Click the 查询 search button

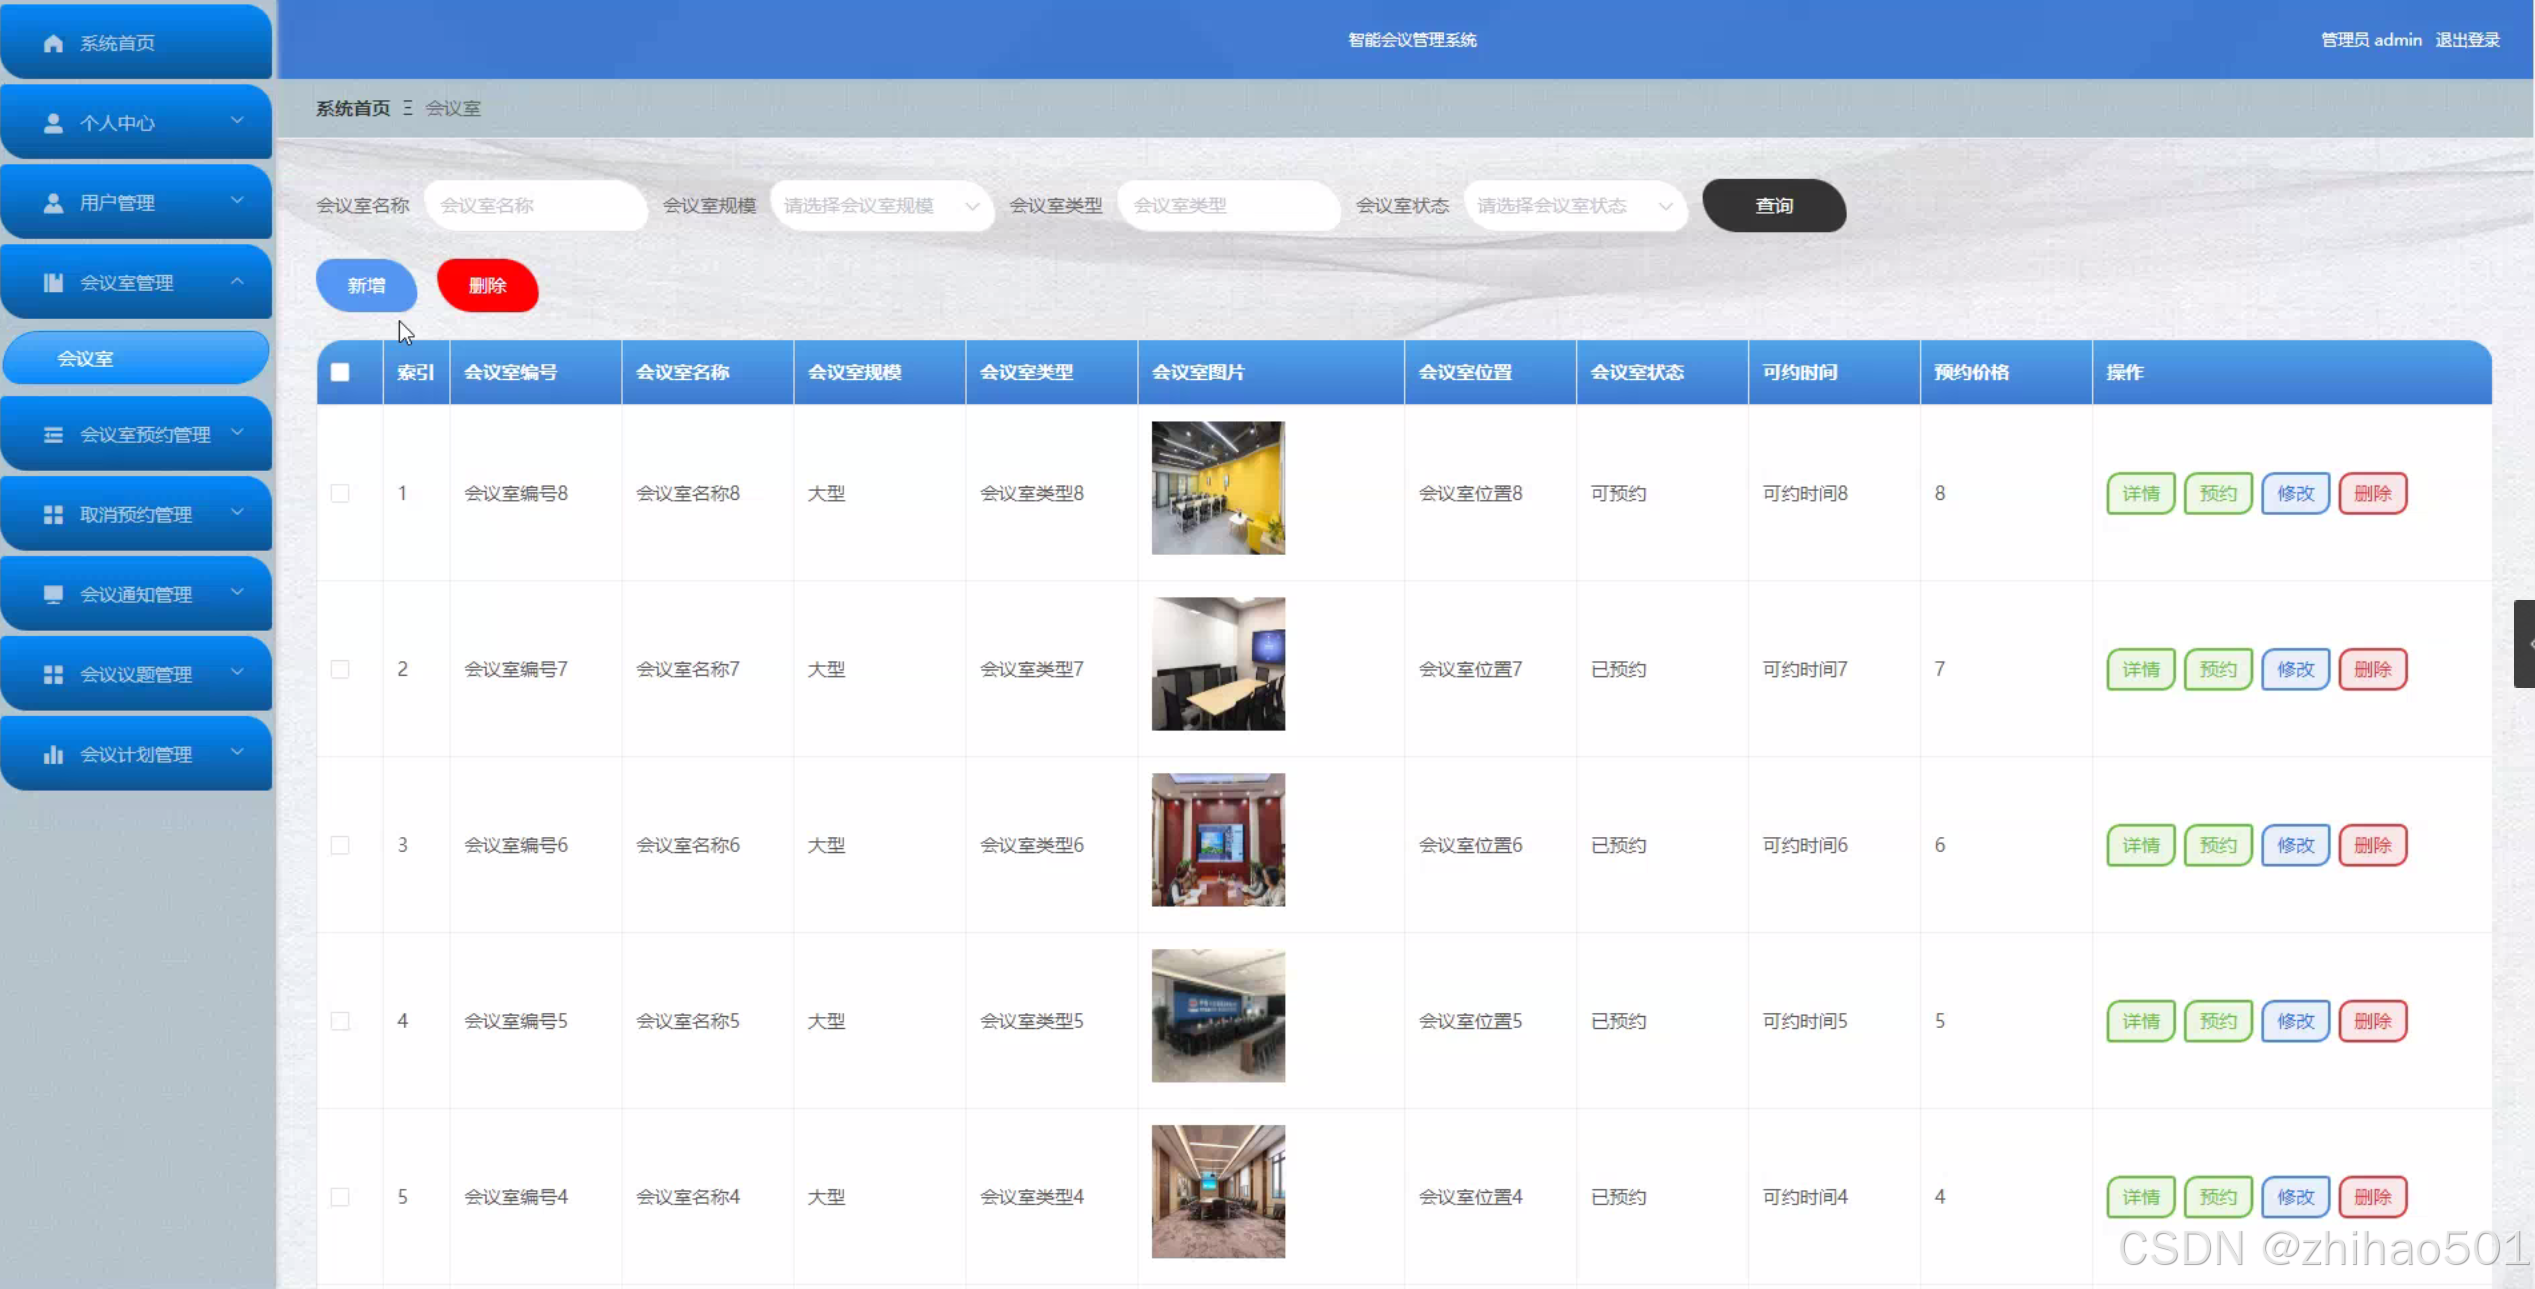click(x=1774, y=206)
